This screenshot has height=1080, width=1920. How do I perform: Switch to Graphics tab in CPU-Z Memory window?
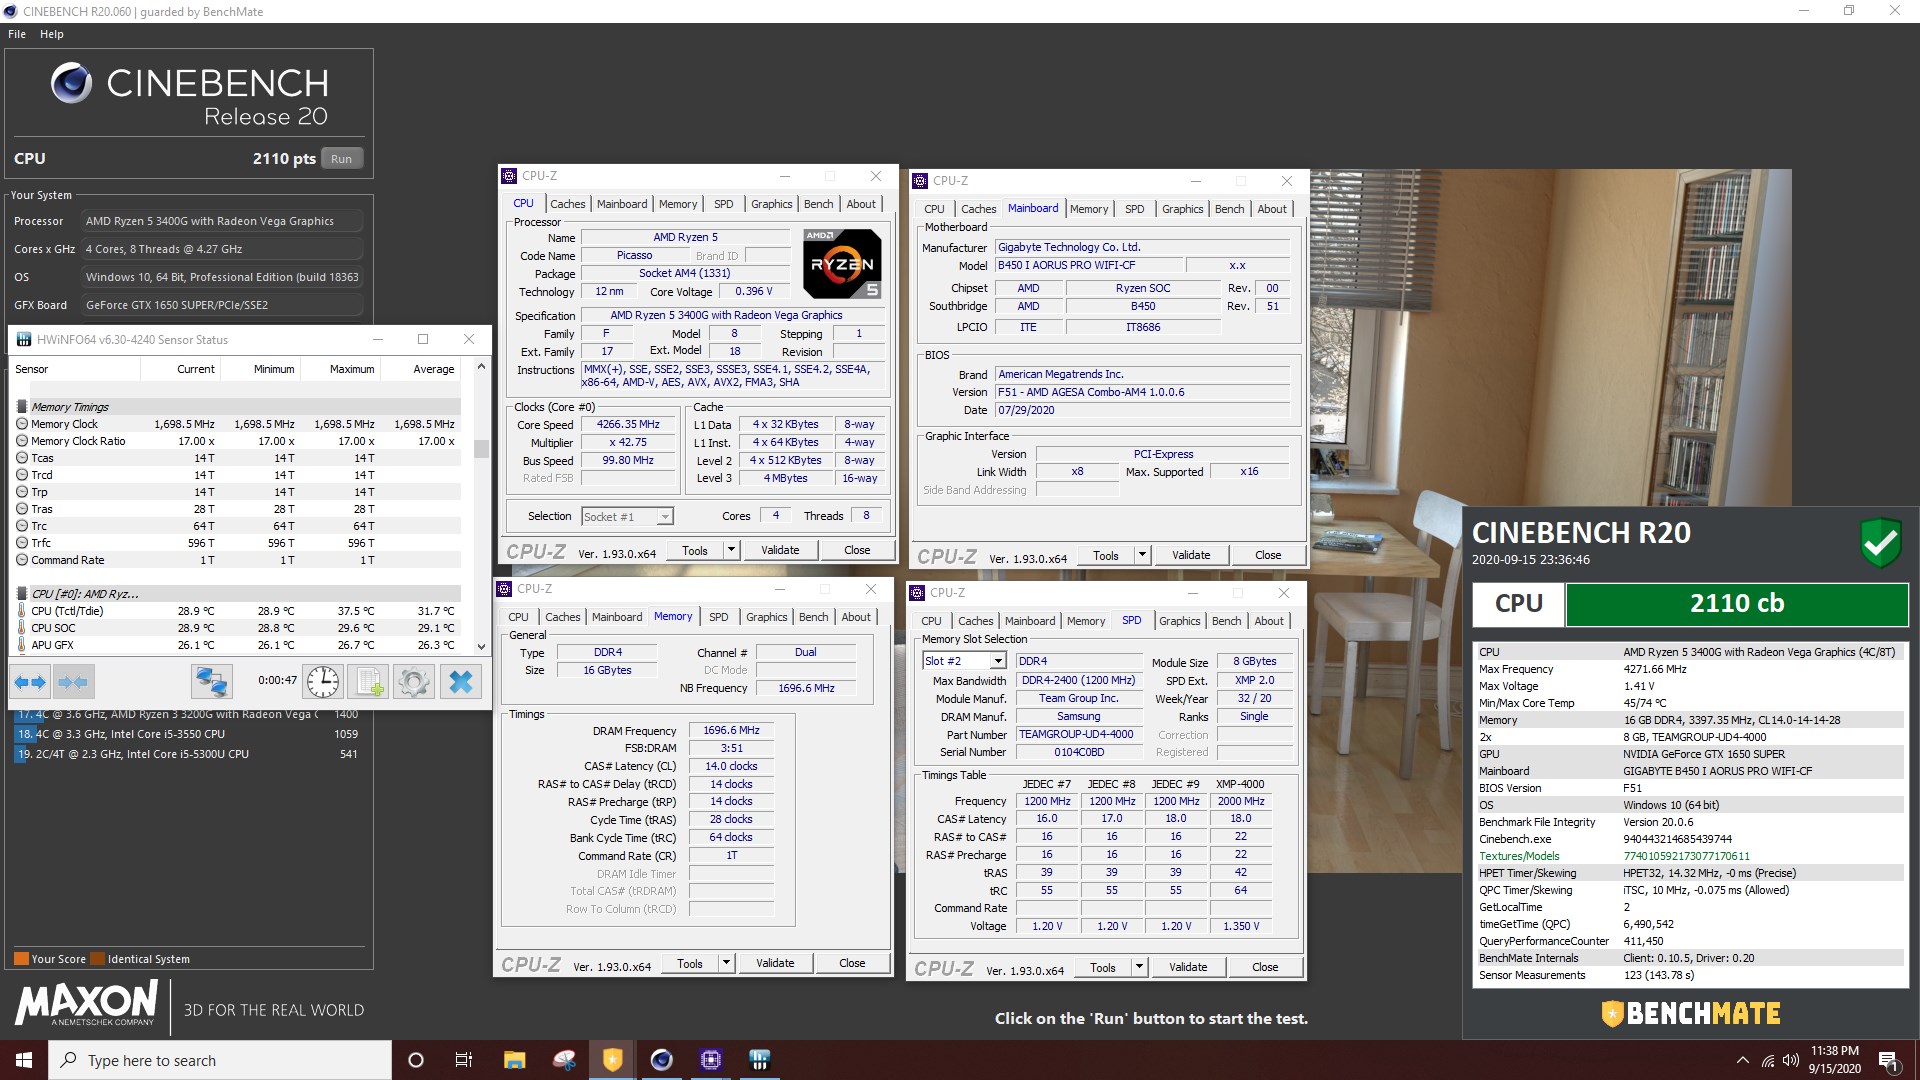[x=766, y=617]
